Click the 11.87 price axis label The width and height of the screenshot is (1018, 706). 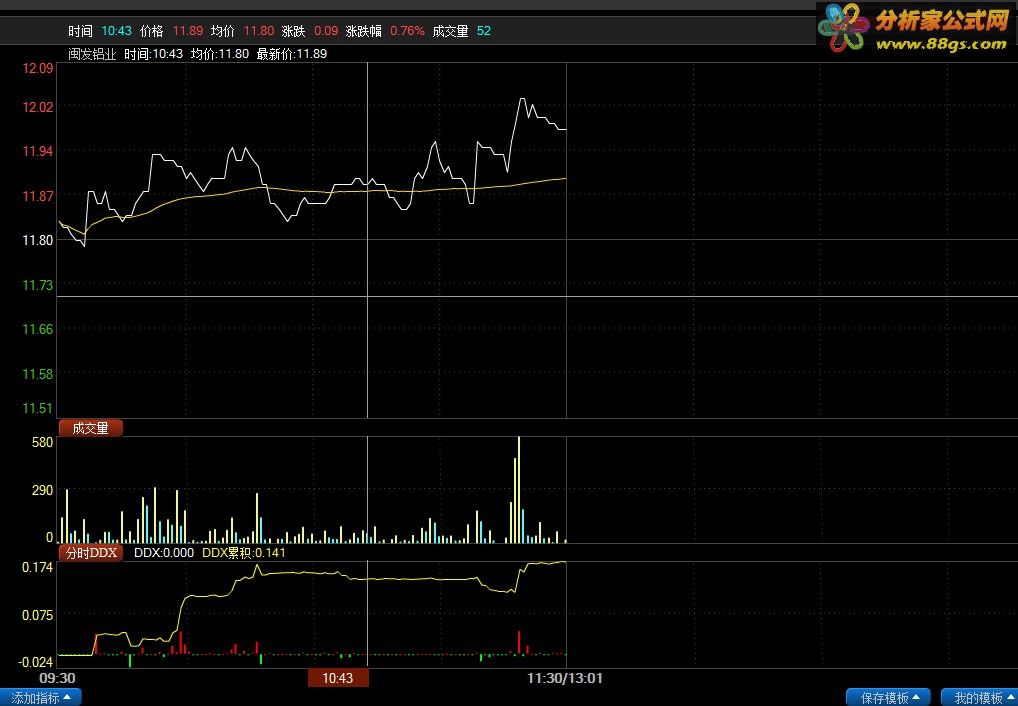click(38, 195)
